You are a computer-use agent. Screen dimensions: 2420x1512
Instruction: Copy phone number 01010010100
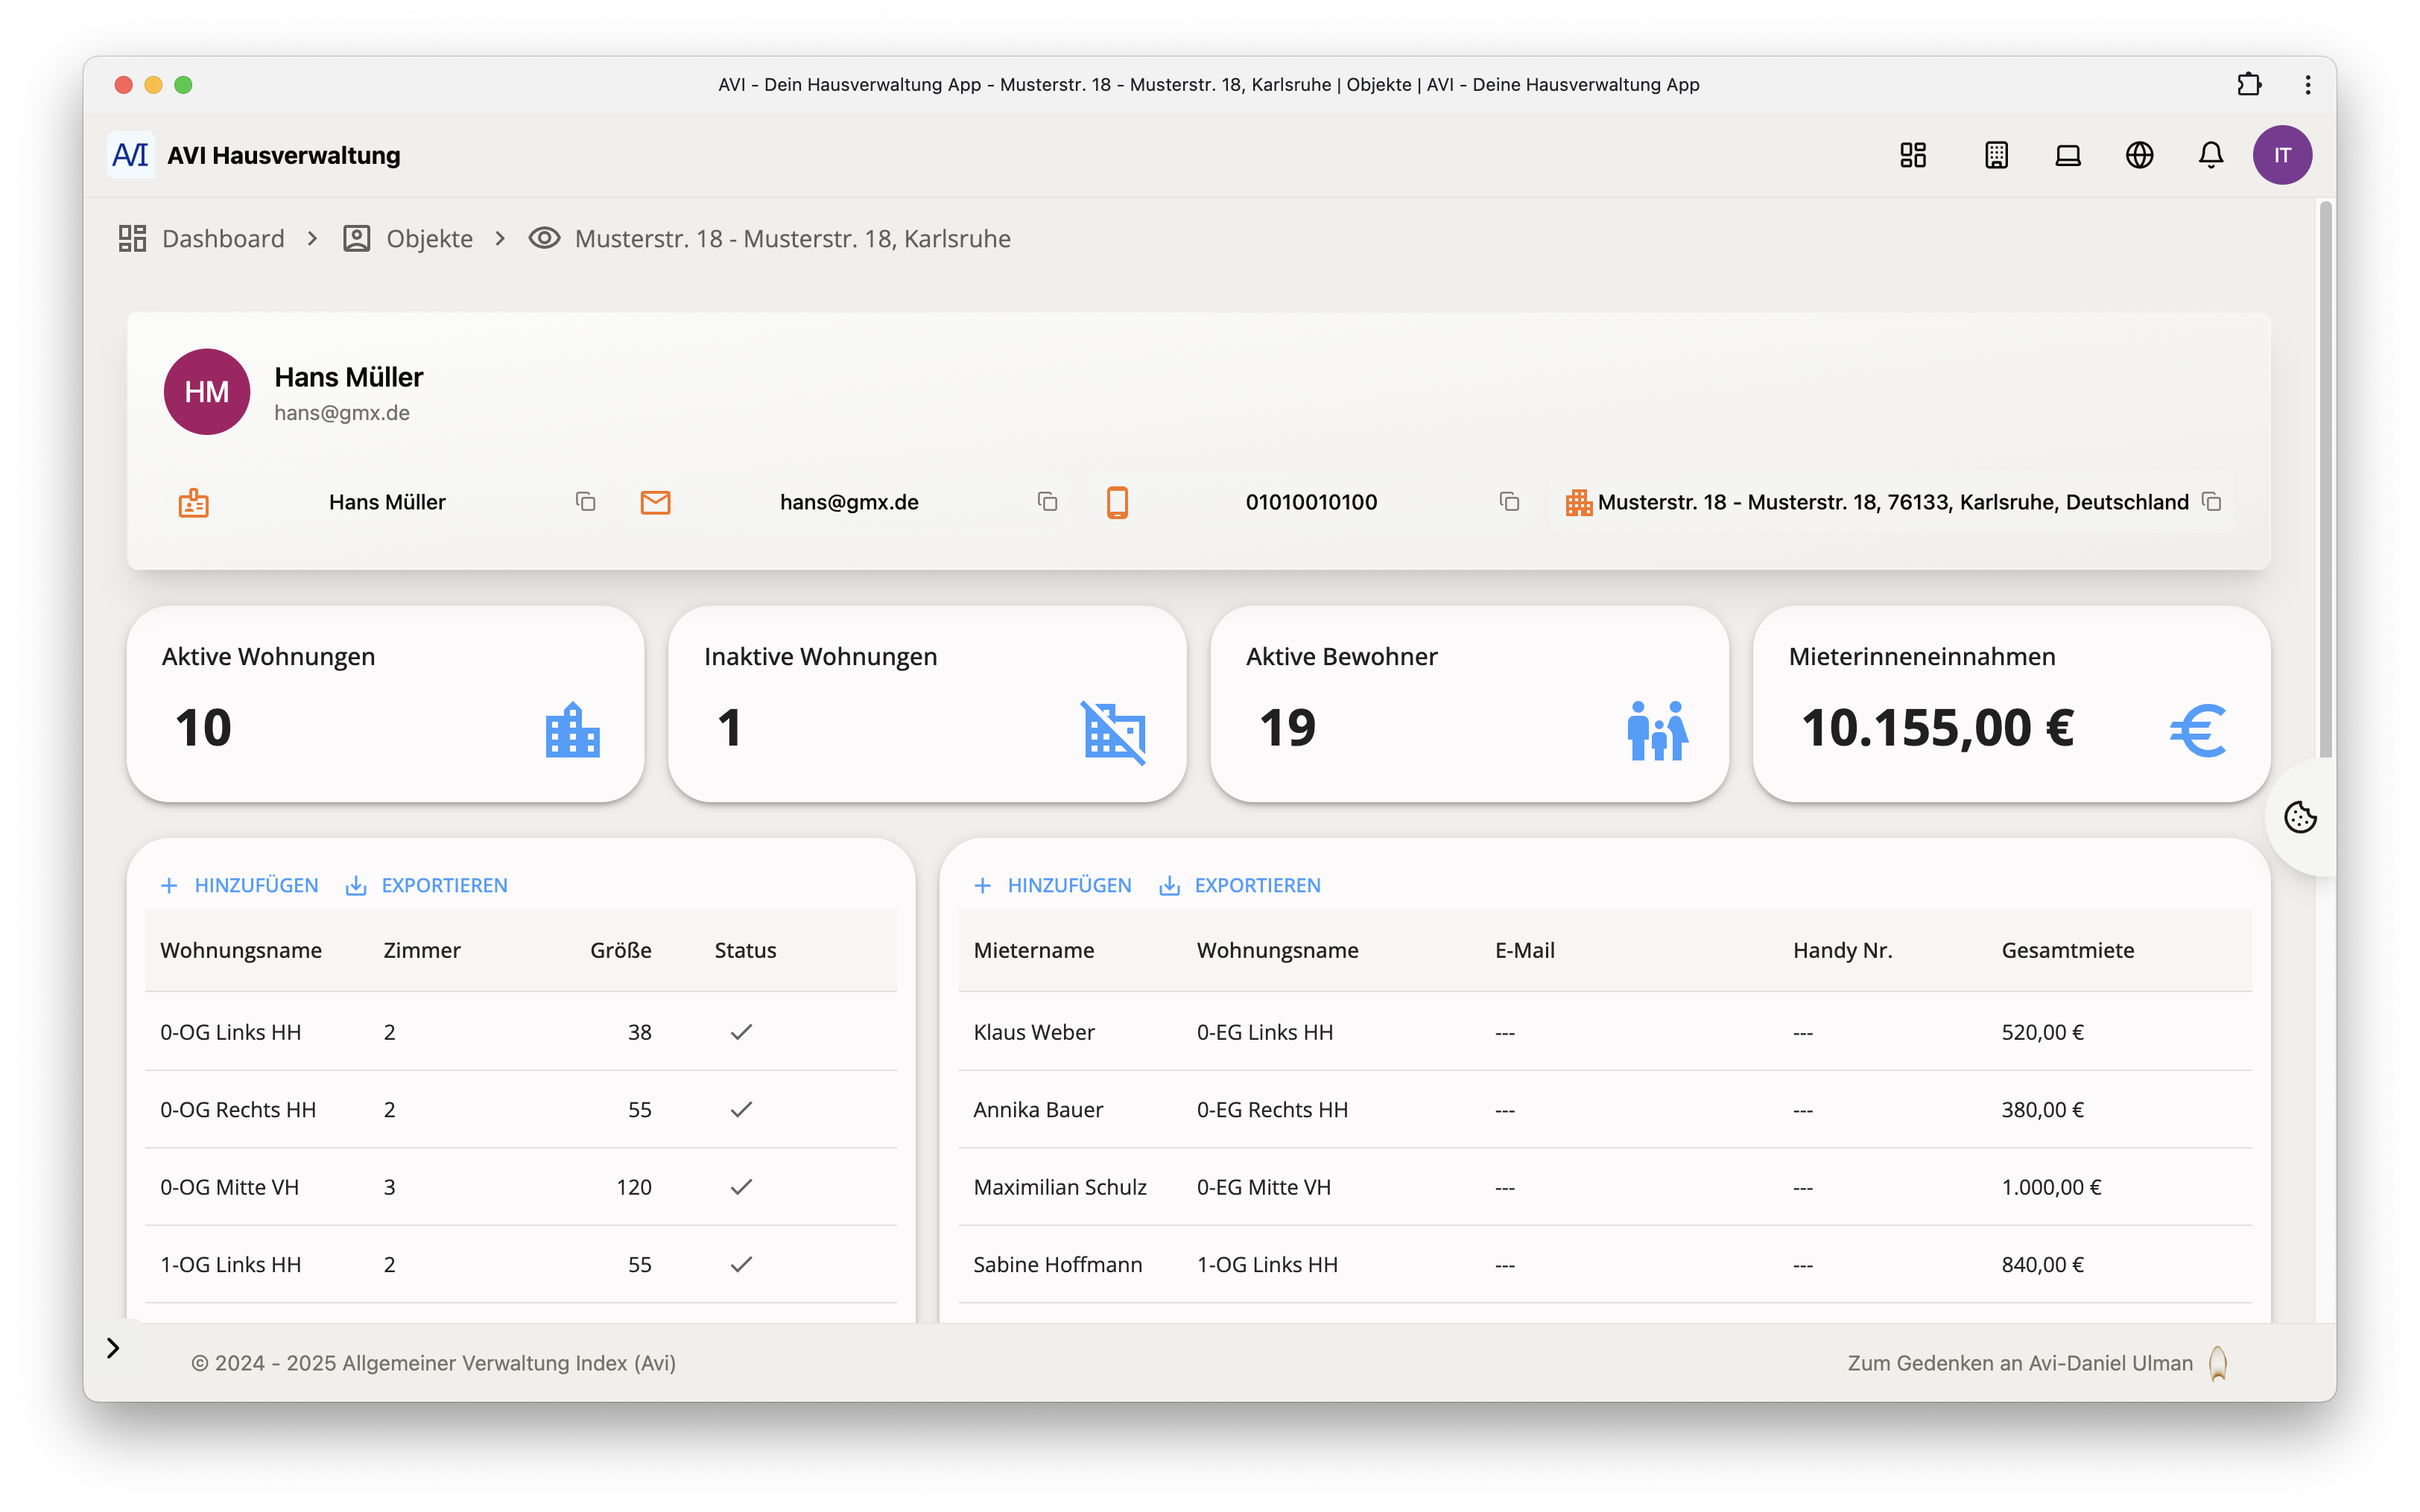tap(1509, 502)
